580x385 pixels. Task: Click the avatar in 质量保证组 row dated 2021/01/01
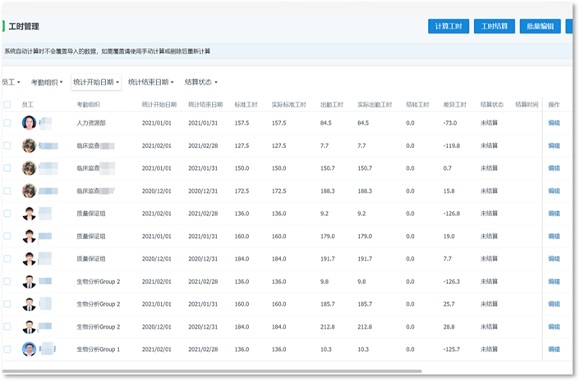tap(29, 236)
